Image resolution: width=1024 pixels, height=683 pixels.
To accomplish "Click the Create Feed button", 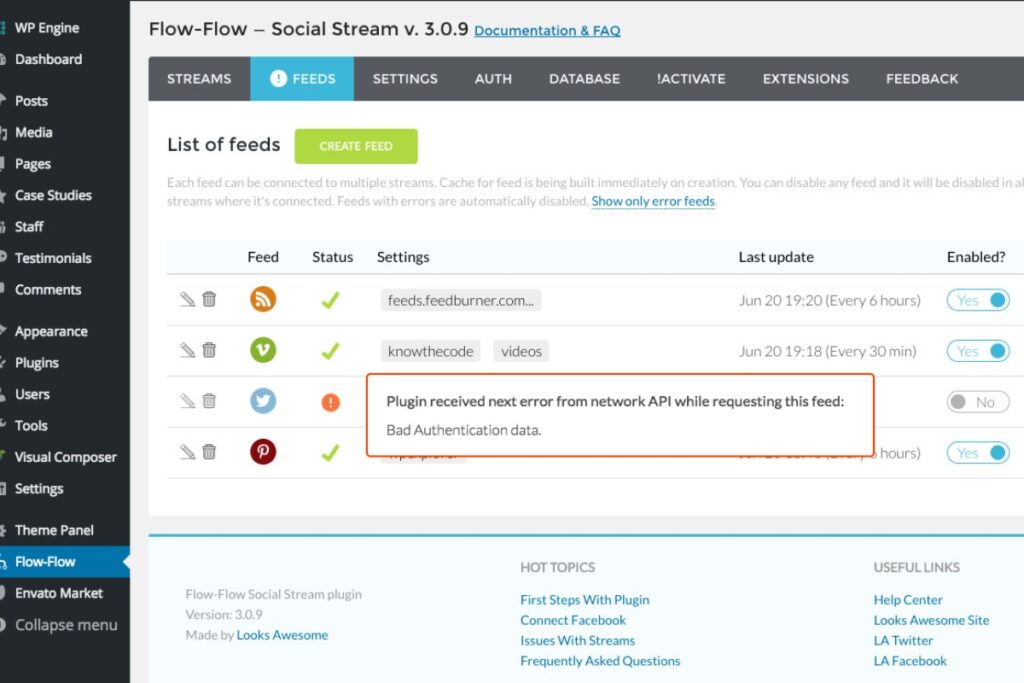I will 356,146.
